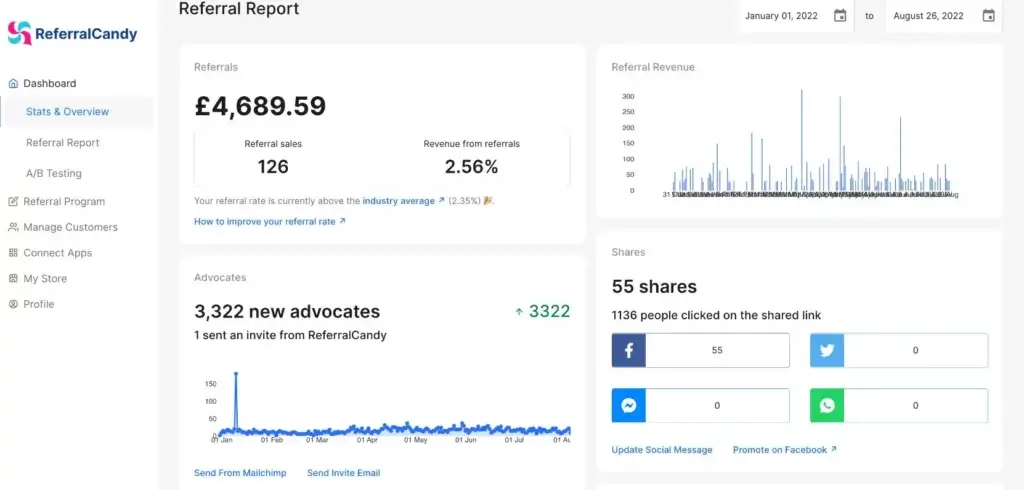Image resolution: width=1024 pixels, height=490 pixels.
Task: Click the WhatsApp share icon
Action: (827, 405)
